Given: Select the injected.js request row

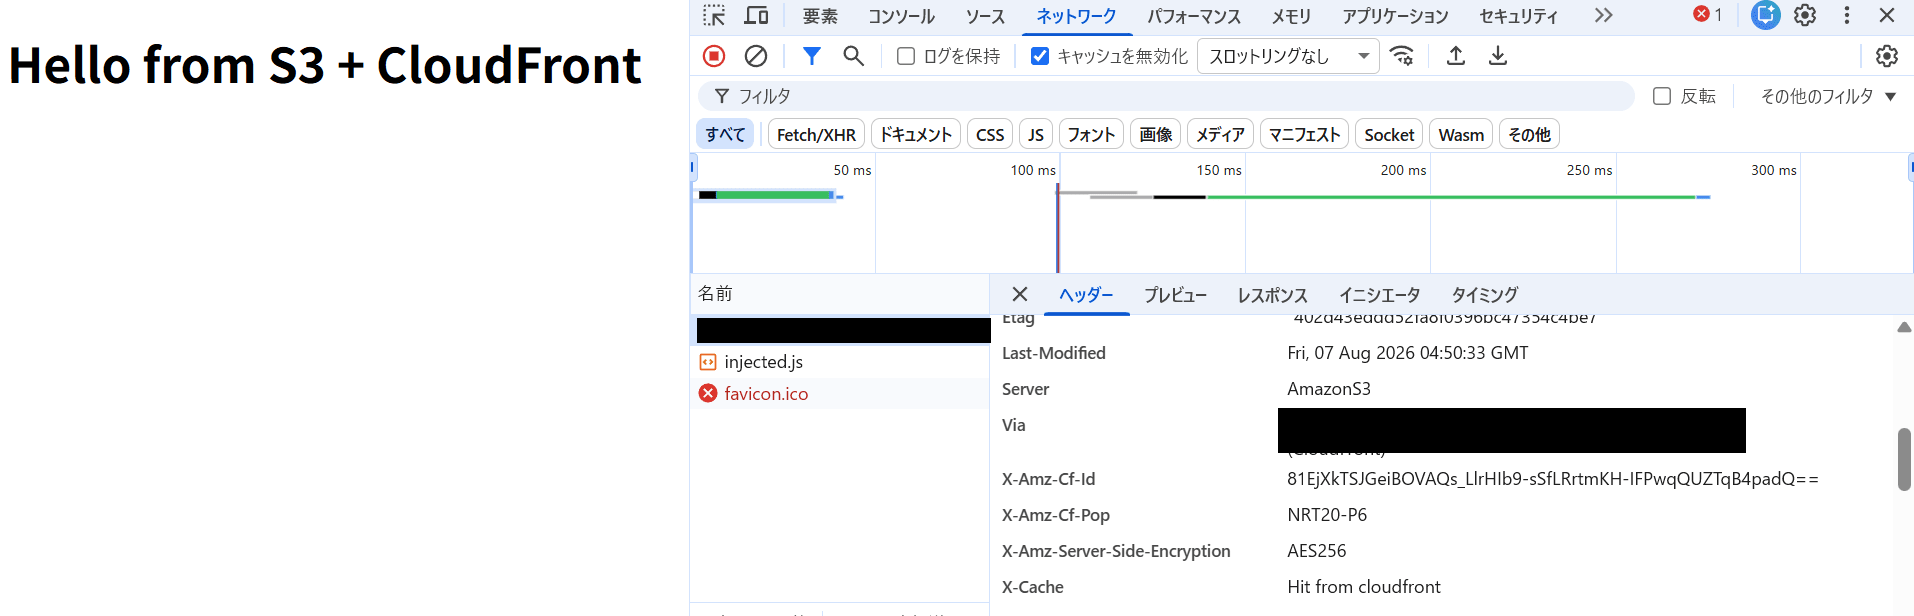Looking at the screenshot, I should 840,362.
